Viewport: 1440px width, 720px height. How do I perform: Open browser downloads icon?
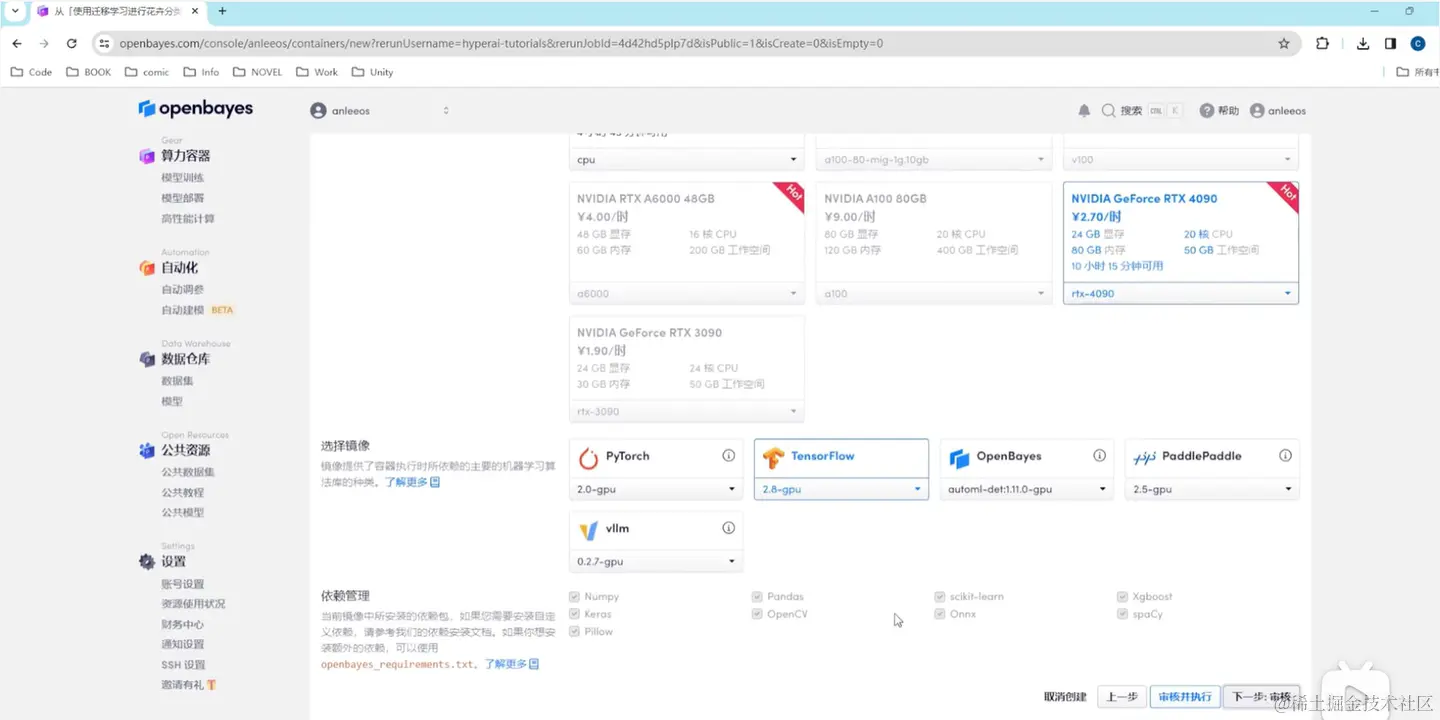tap(1363, 43)
